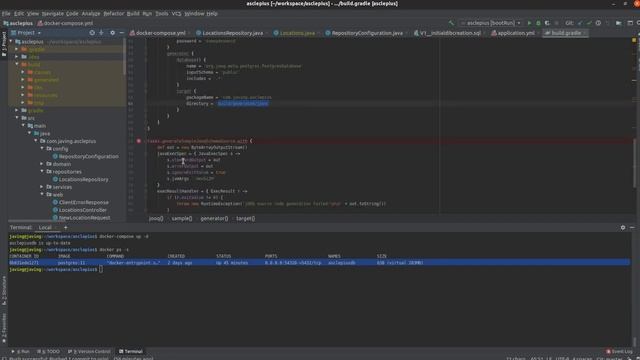Click expand/collapse all icon in Project panel
The image size is (640, 360).
coord(101,33)
